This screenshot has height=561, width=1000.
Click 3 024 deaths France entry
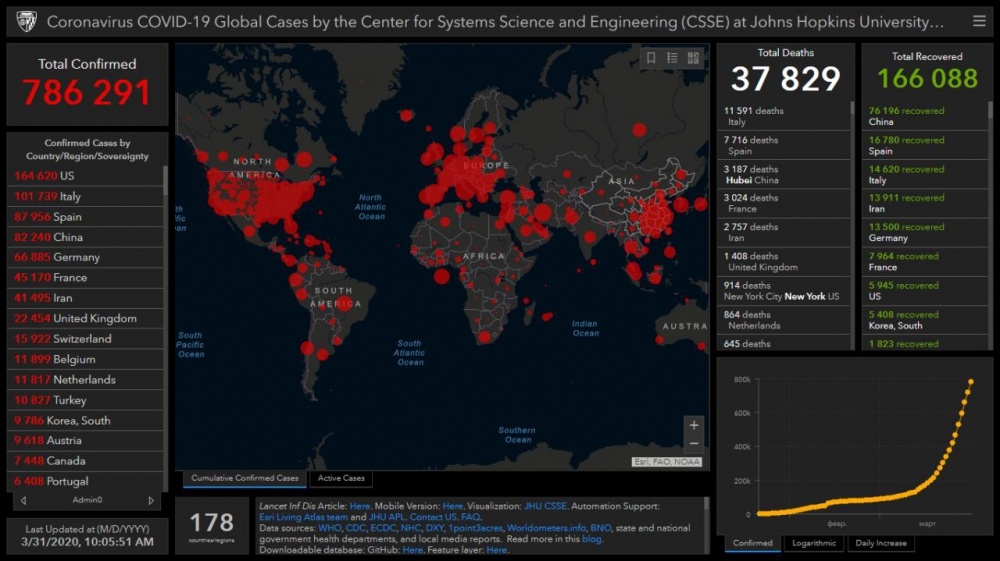point(783,203)
